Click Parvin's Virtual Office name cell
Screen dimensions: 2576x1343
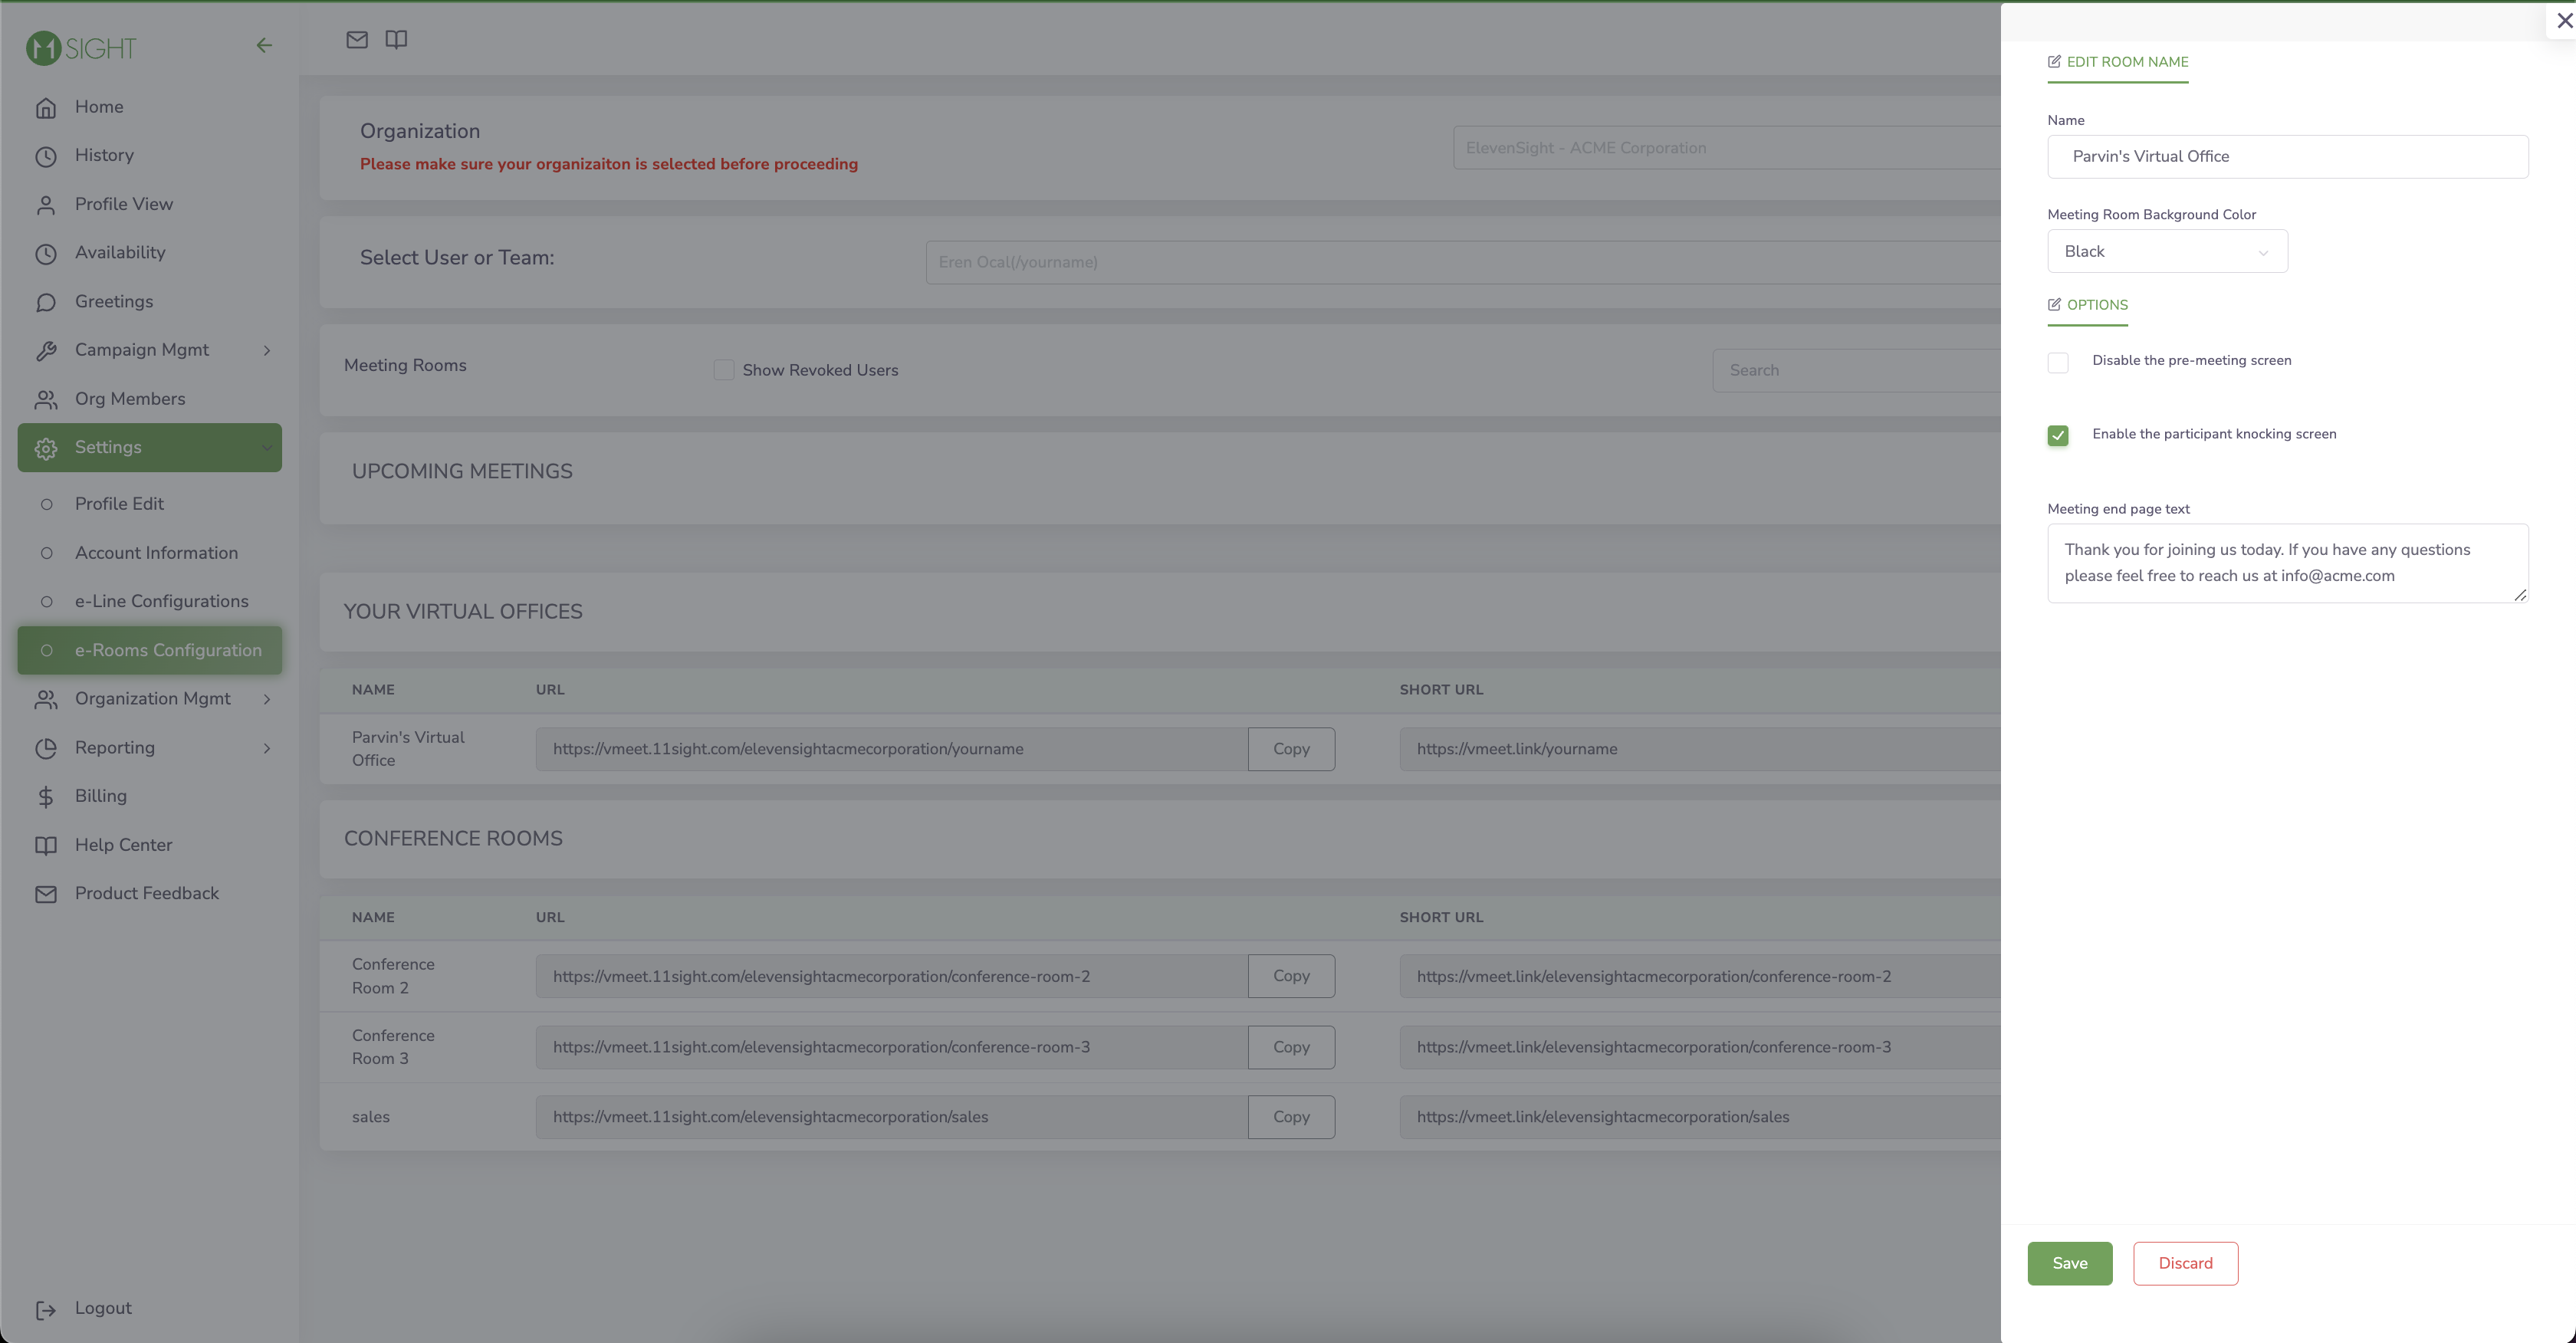[x=408, y=749]
